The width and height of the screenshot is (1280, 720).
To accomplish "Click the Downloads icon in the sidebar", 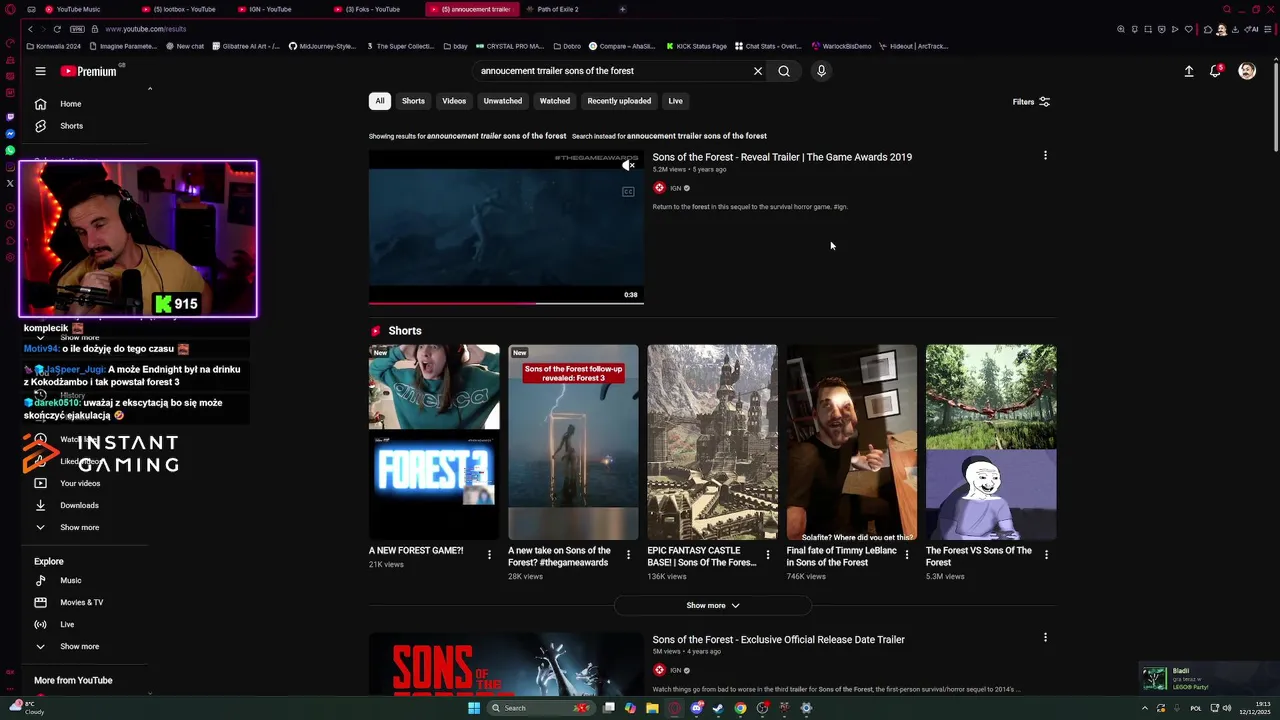I will coord(40,505).
